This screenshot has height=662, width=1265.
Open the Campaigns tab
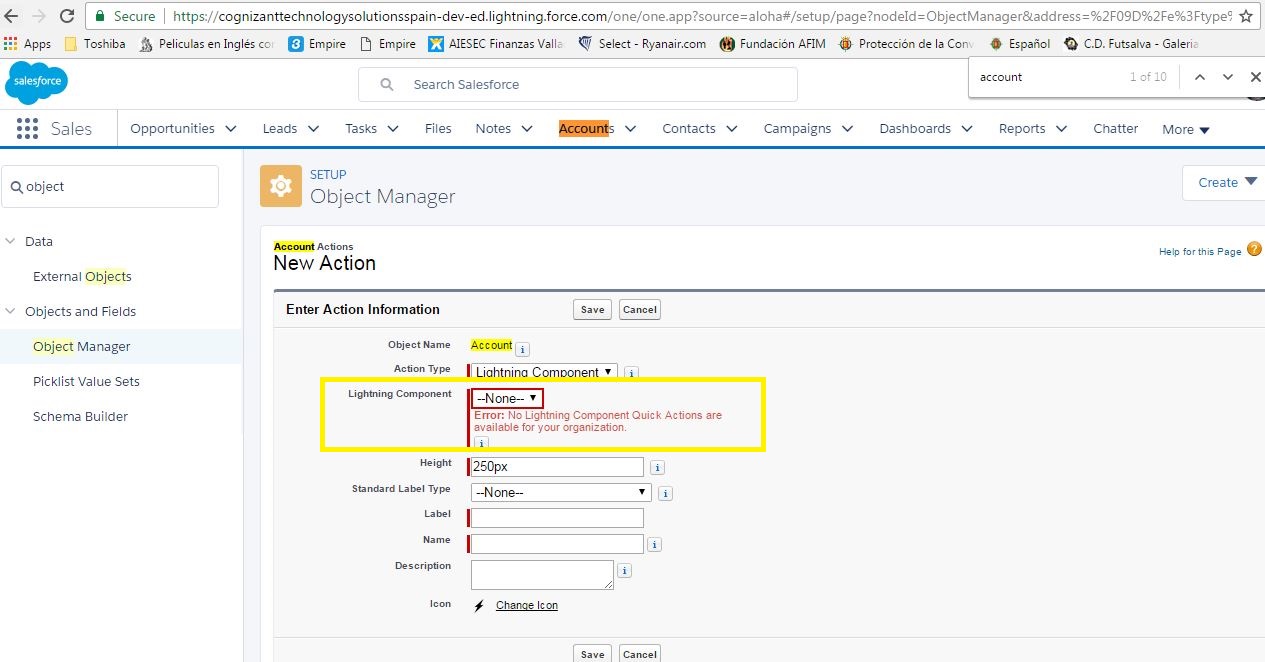point(797,129)
